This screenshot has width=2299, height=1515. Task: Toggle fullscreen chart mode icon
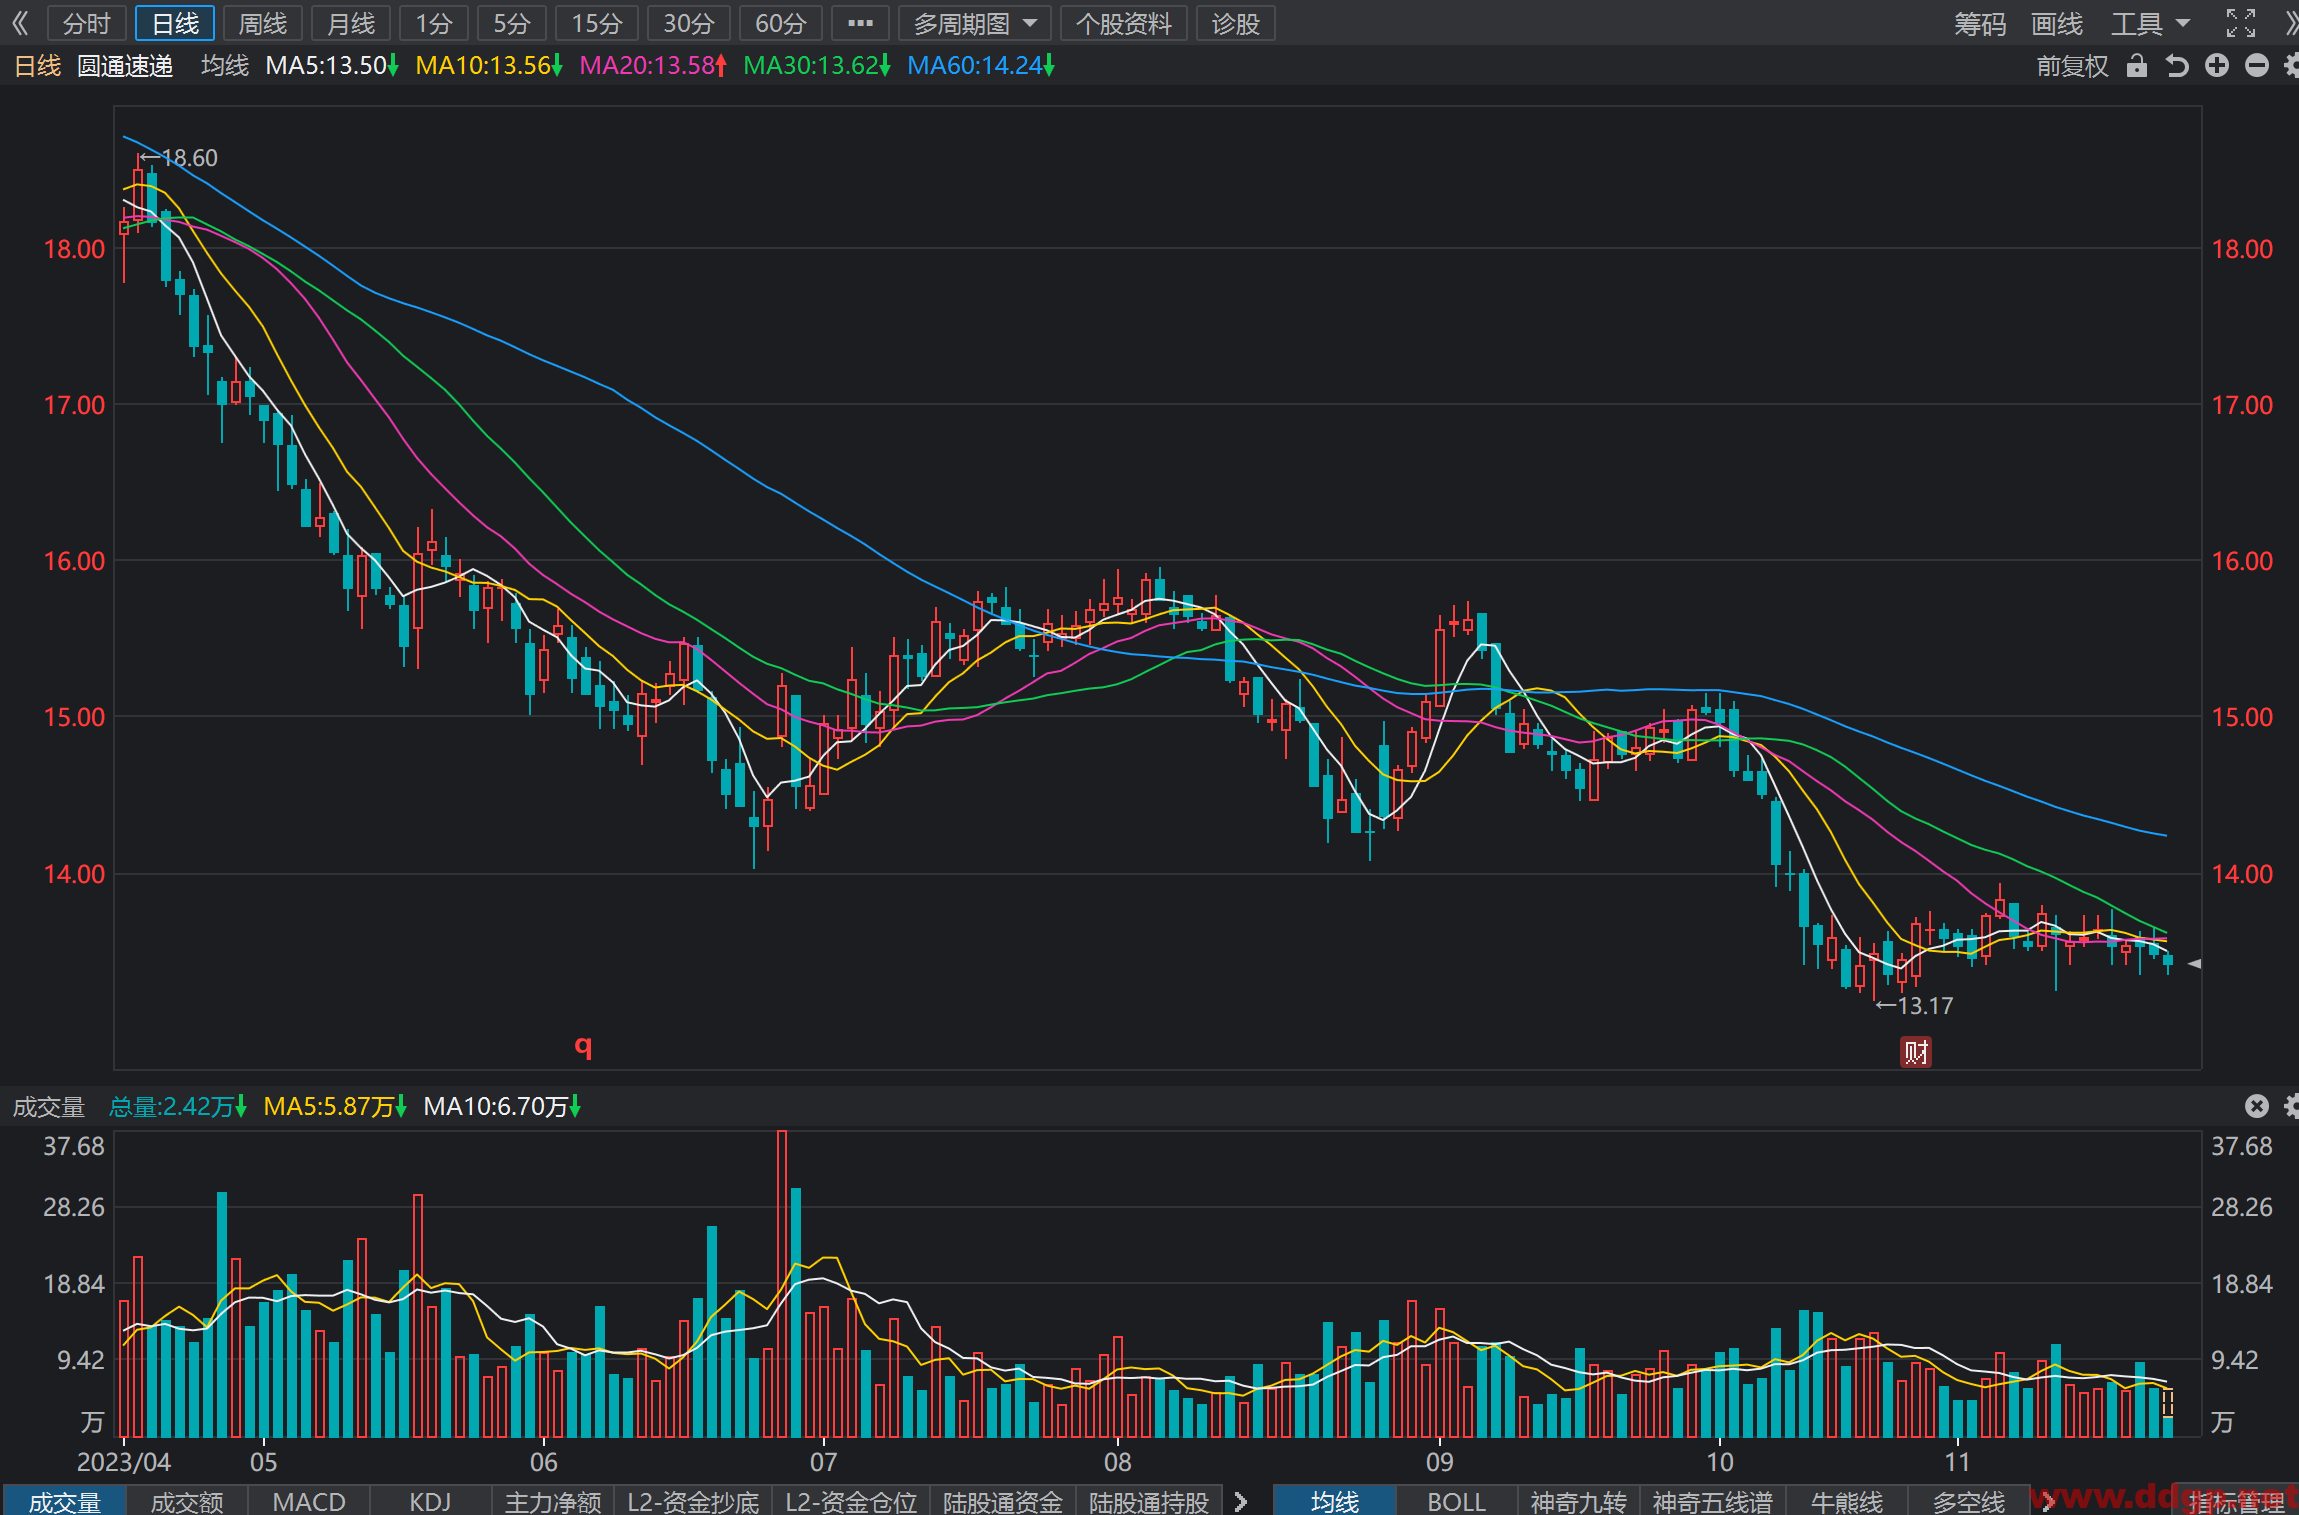click(x=2241, y=23)
